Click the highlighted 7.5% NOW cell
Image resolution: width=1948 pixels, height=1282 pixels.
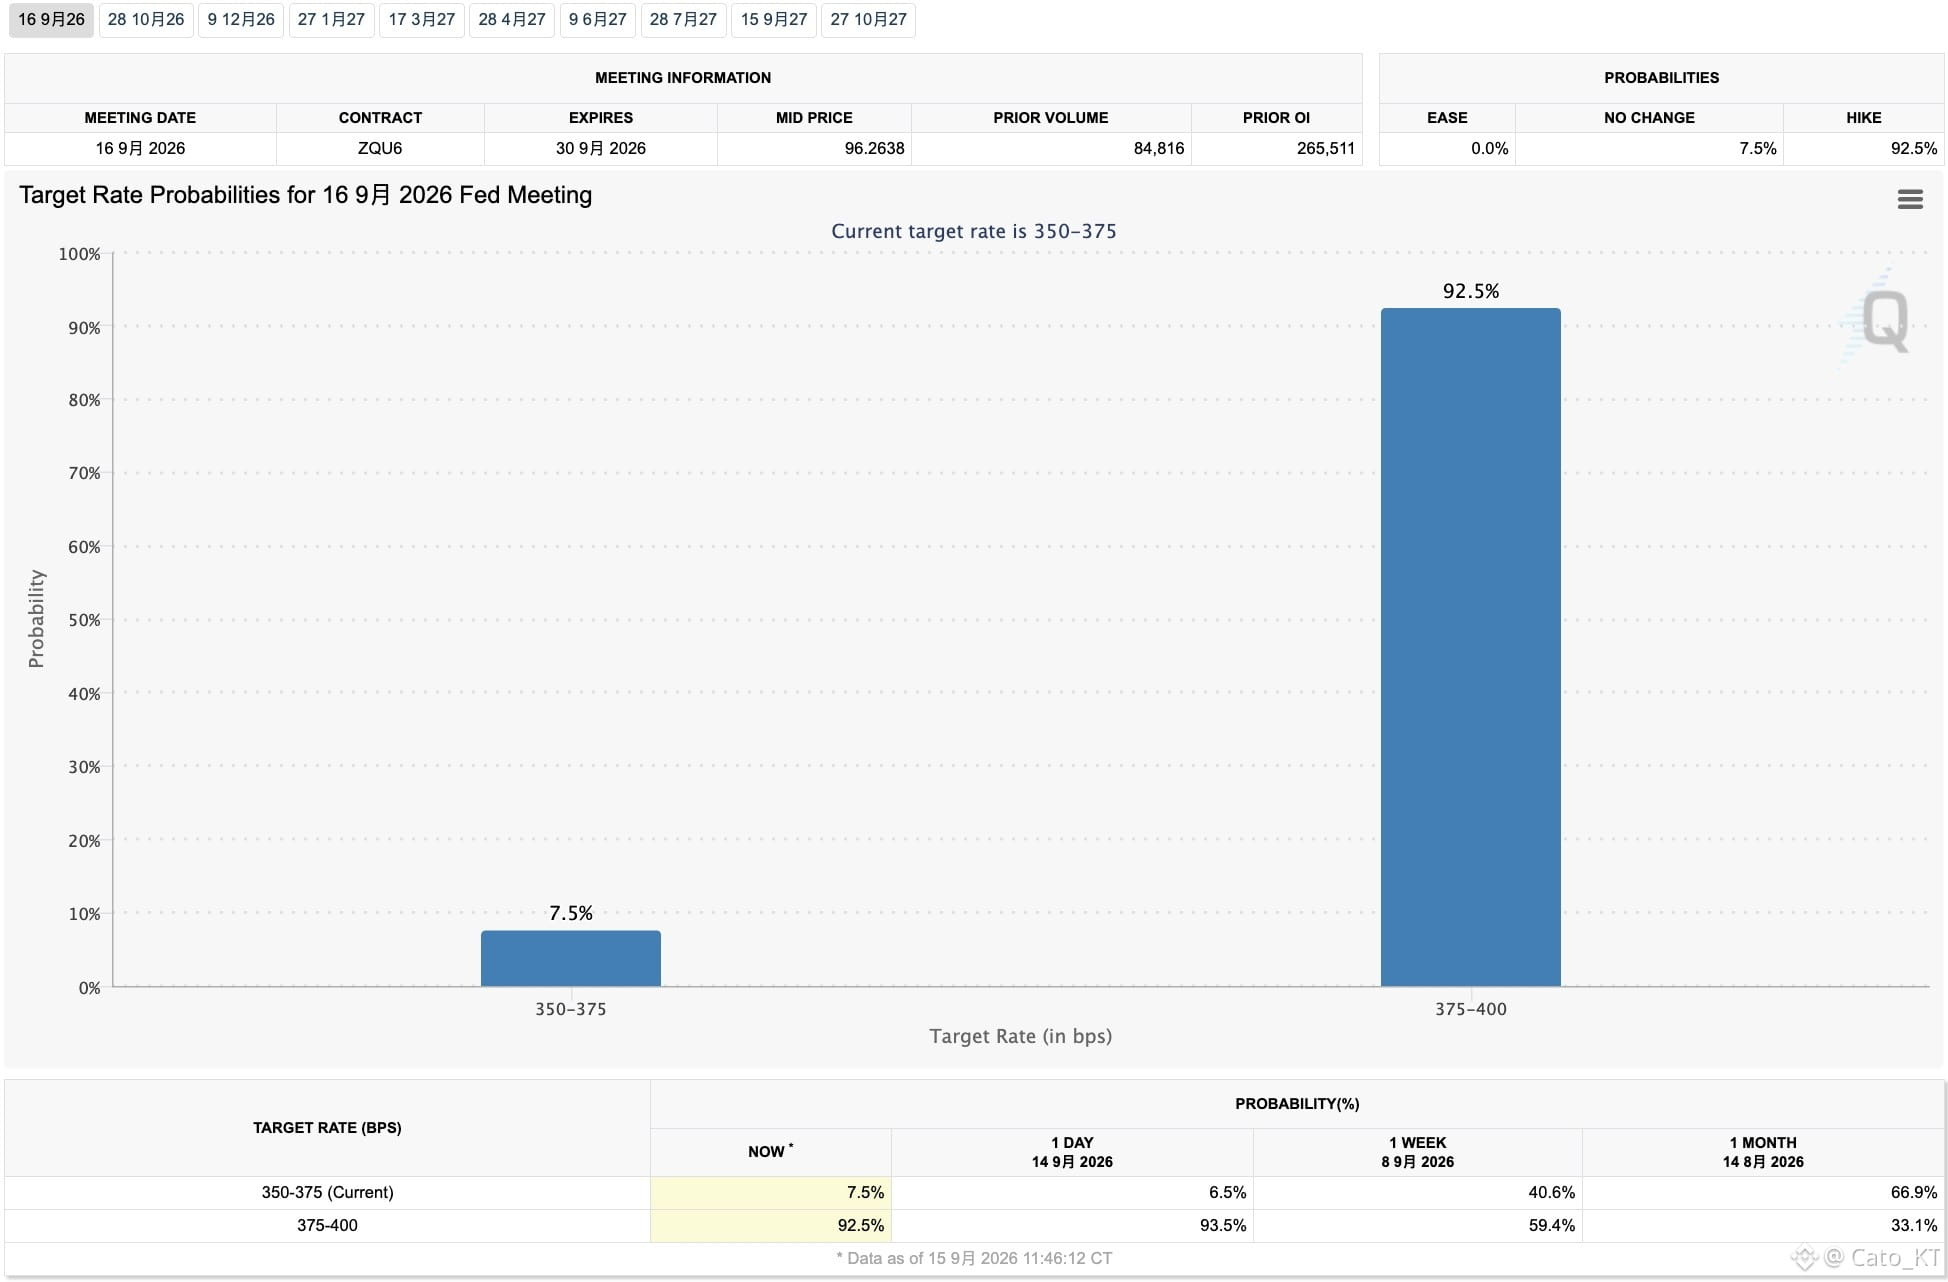tap(770, 1192)
